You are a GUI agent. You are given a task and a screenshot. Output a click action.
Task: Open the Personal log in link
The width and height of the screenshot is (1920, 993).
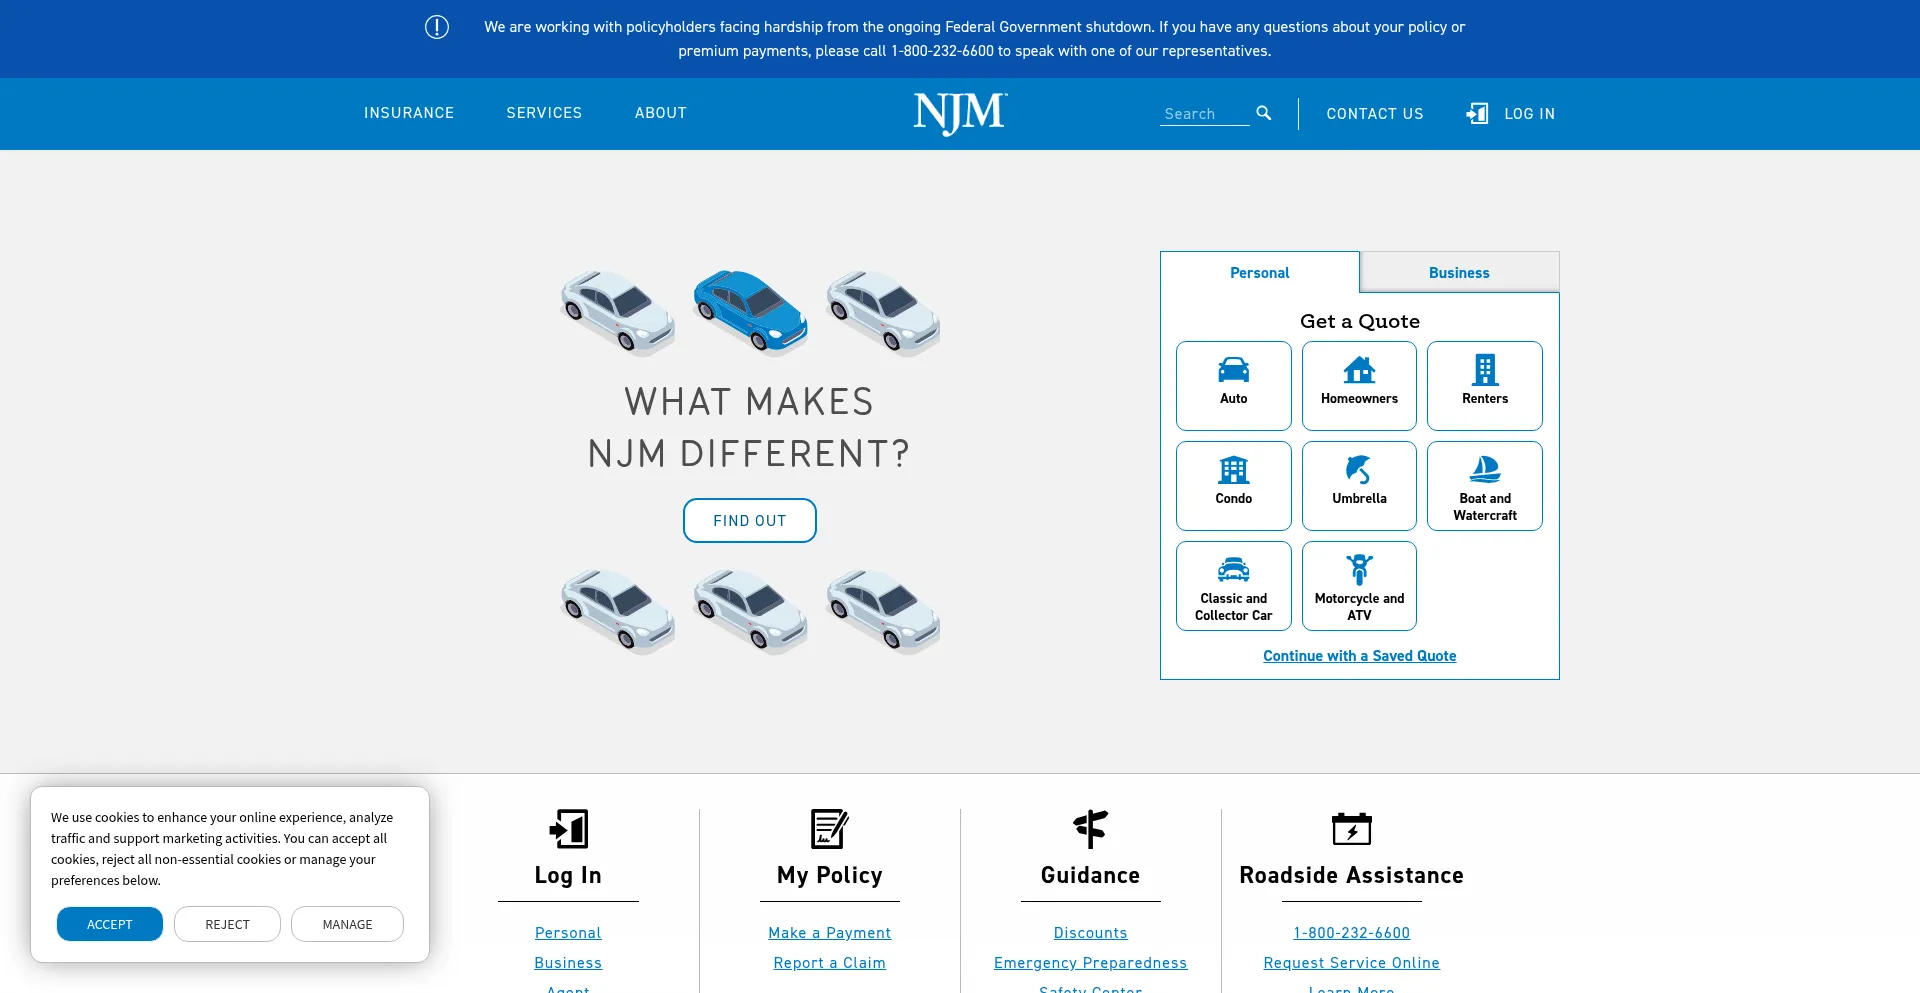568,933
